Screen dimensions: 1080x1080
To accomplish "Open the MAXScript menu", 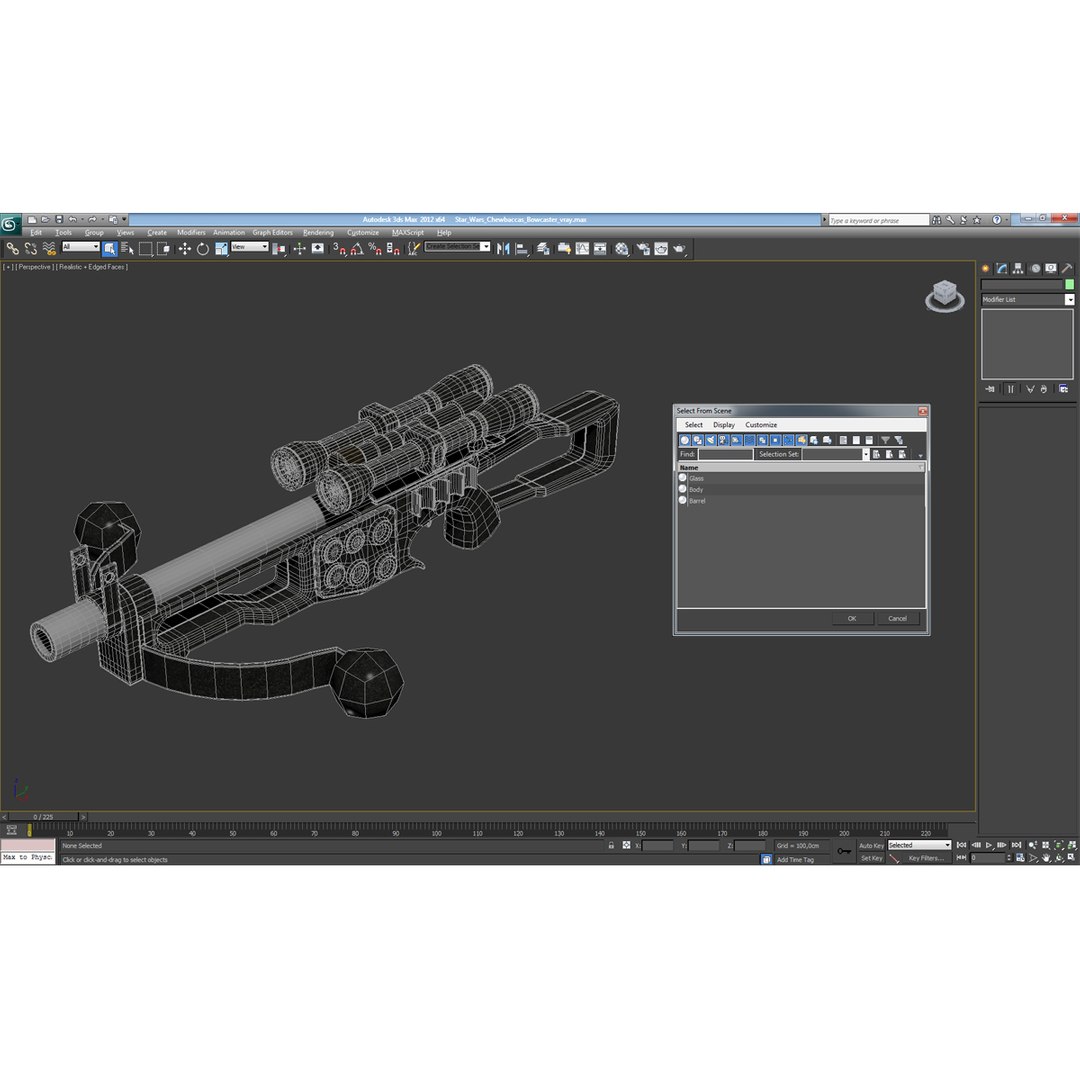I will [x=408, y=233].
